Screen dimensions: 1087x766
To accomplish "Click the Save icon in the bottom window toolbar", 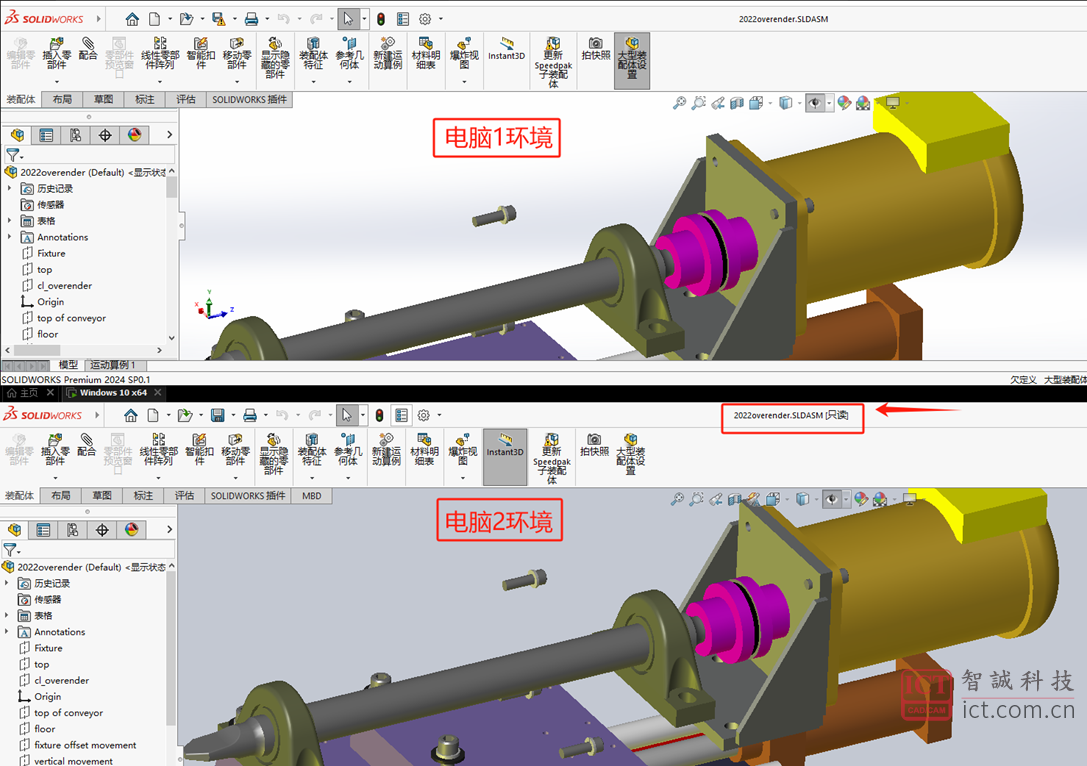I will (x=217, y=415).
